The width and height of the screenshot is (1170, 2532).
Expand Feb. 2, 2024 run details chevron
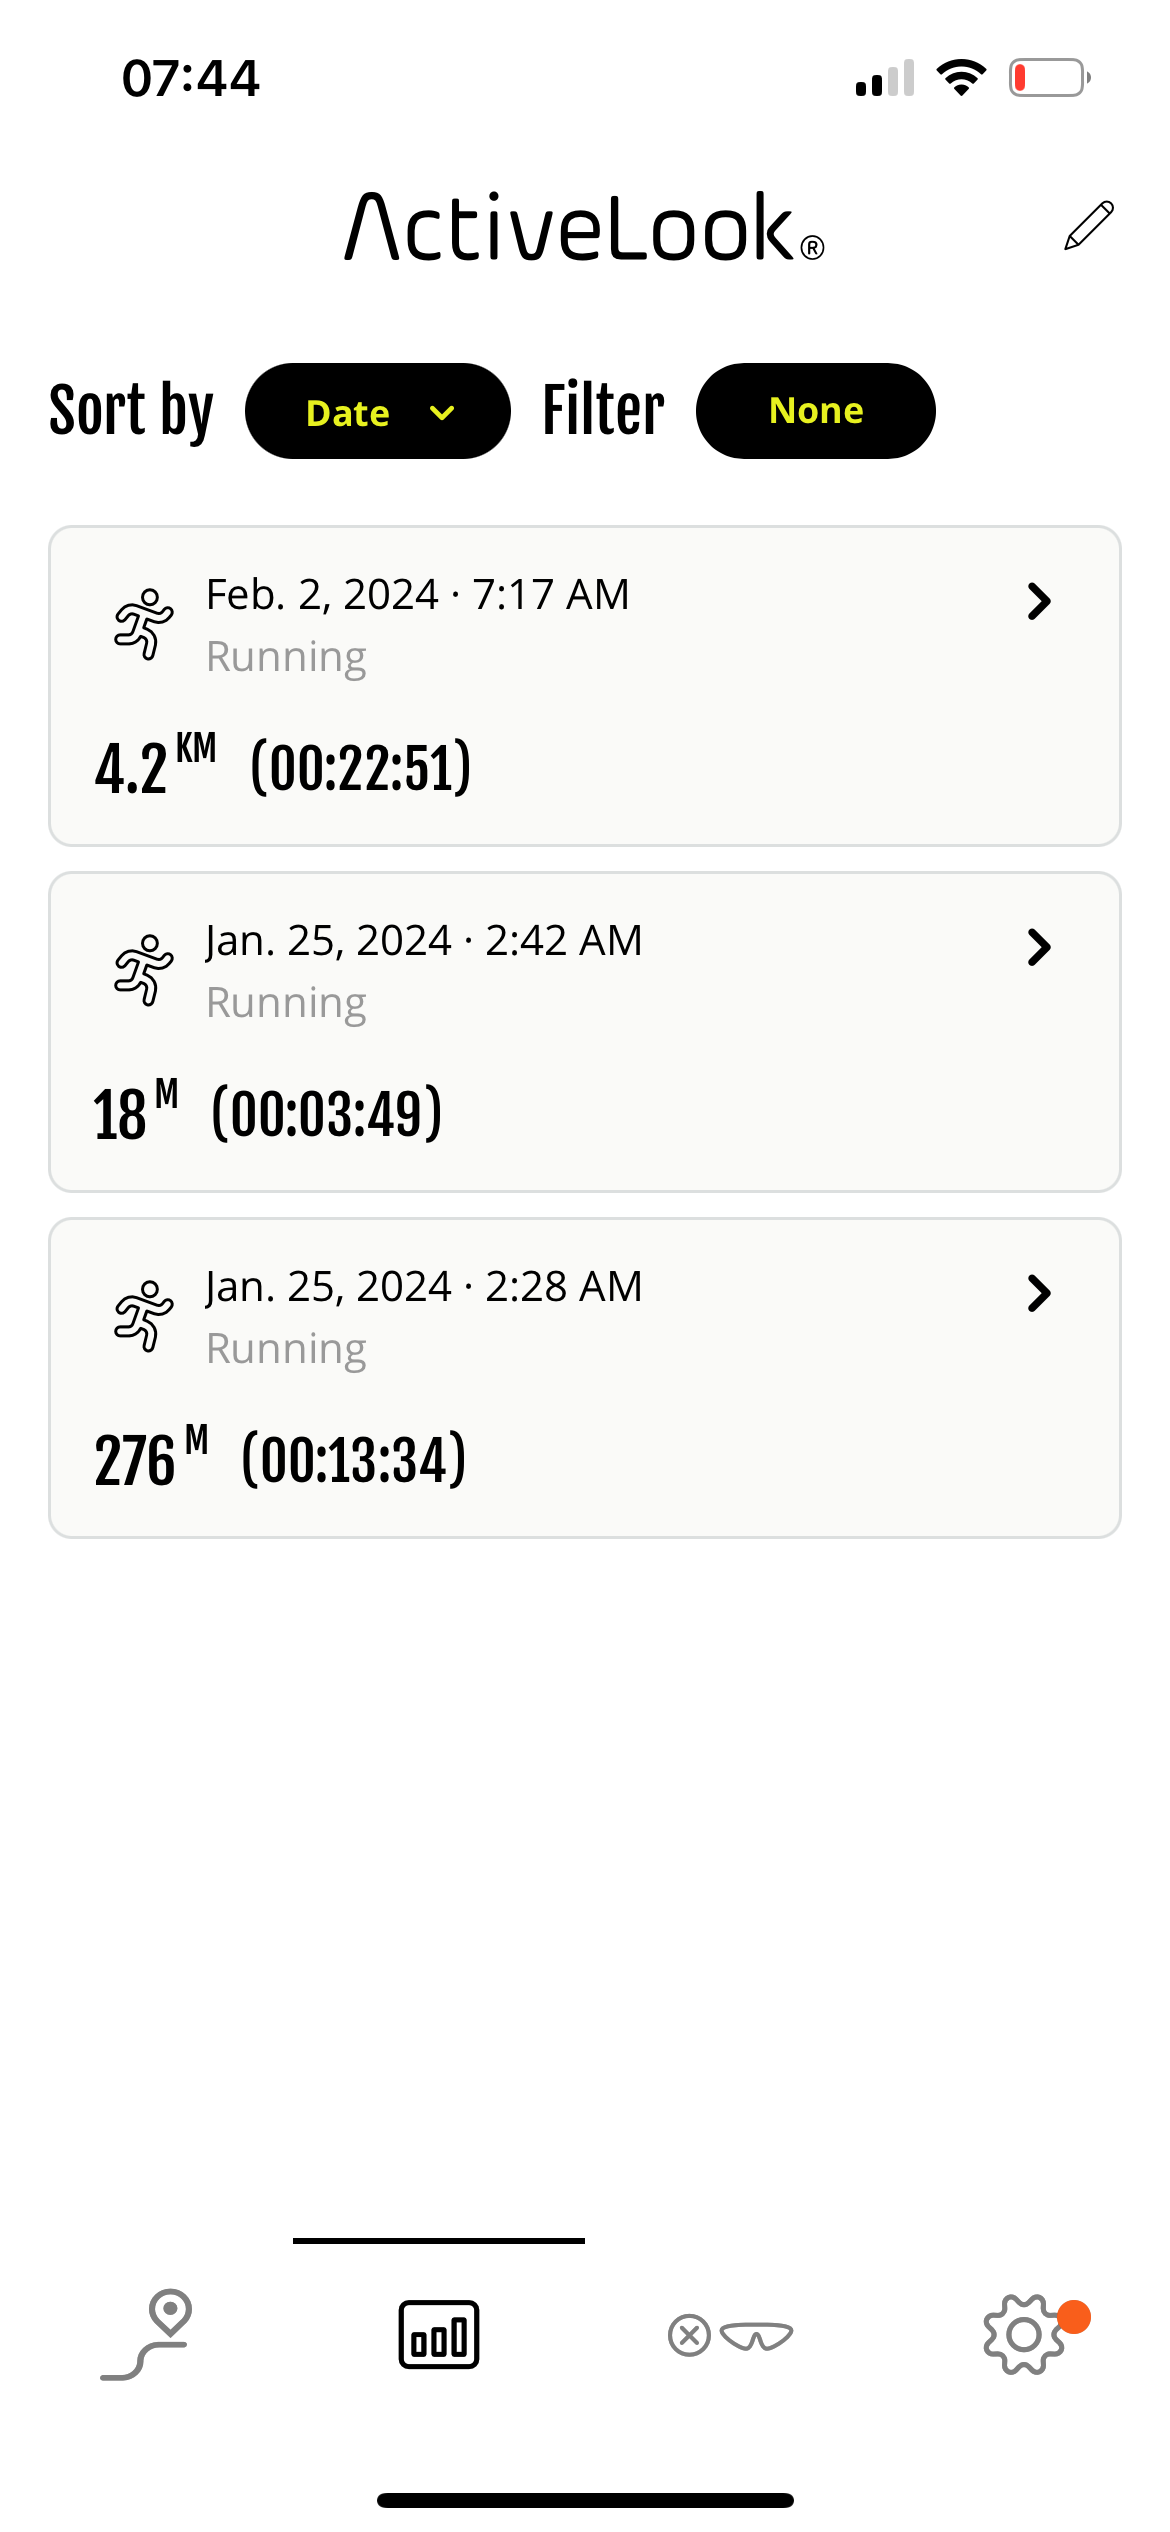[1039, 601]
